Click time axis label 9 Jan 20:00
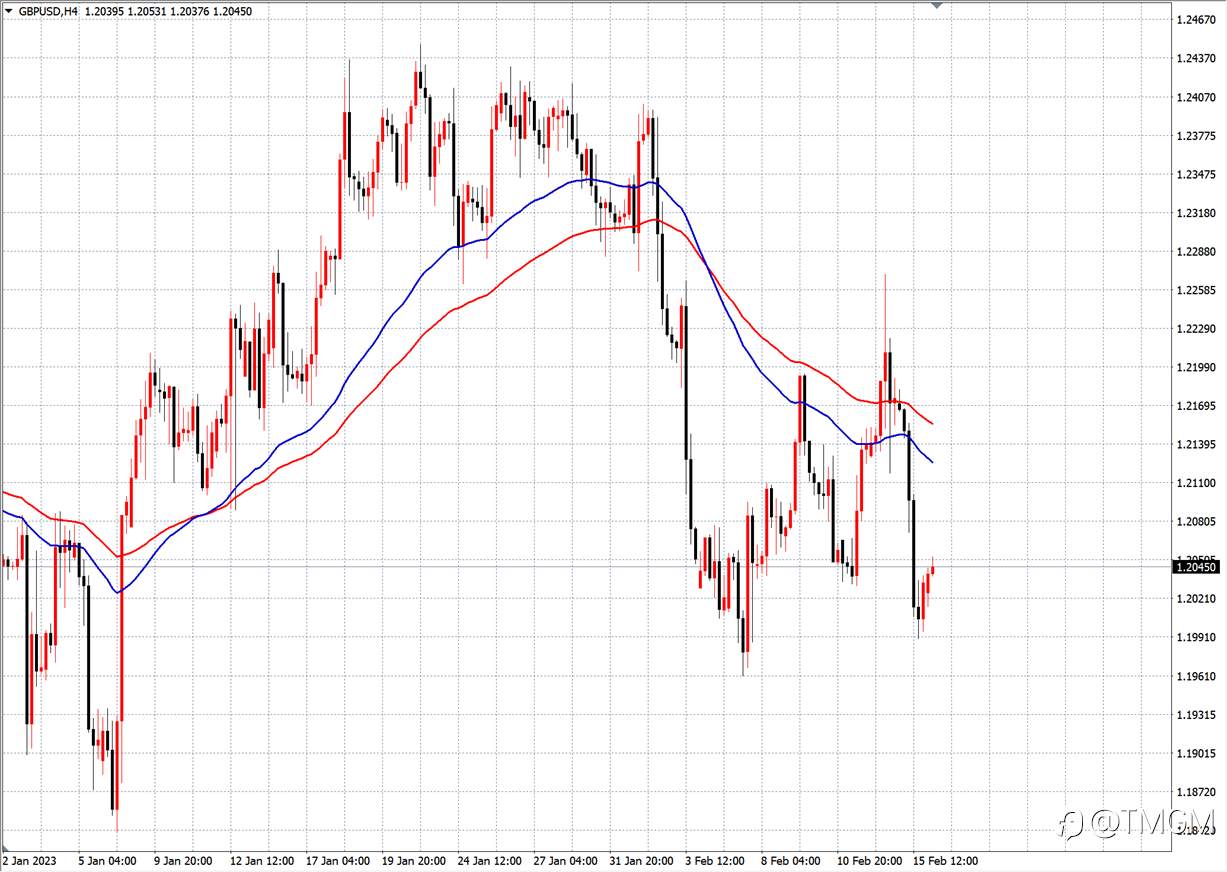1227x872 pixels. pyautogui.click(x=183, y=860)
